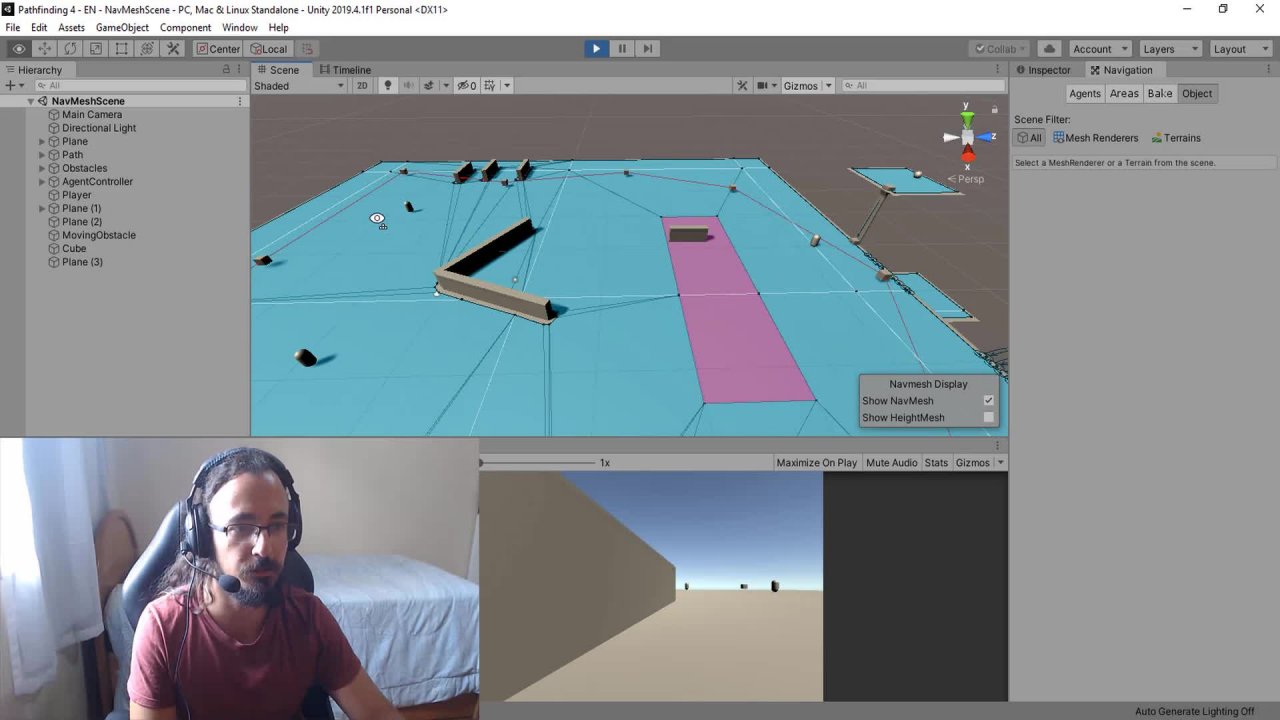The height and width of the screenshot is (720, 1280).
Task: Toggle 2D view mode in Scene
Action: click(362, 86)
